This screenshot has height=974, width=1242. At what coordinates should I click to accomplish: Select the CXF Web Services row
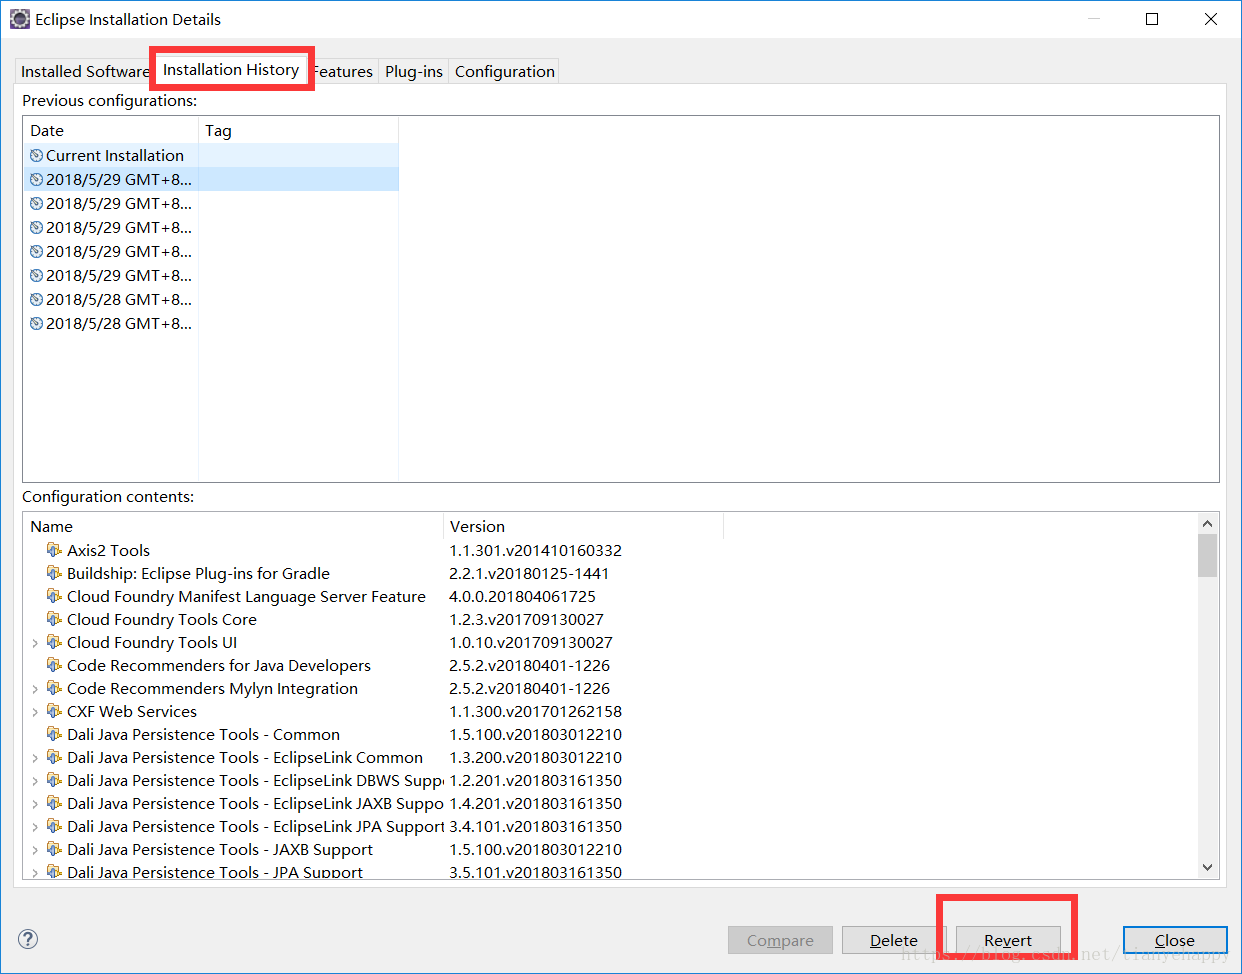[132, 711]
